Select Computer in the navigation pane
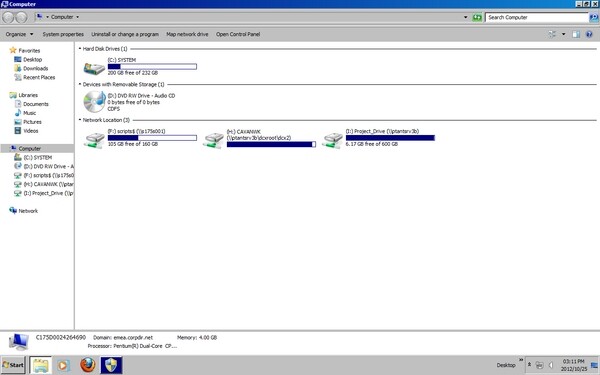600x375 pixels. point(29,148)
